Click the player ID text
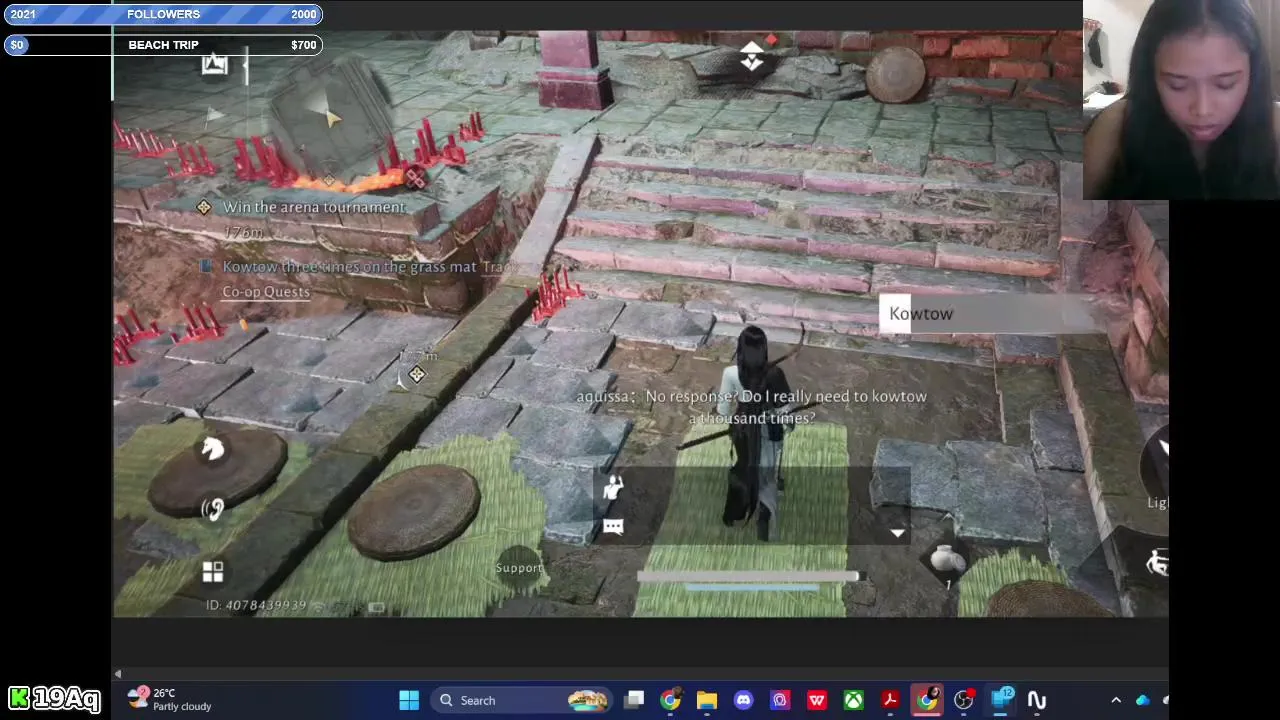Screen dimensions: 1280x720 point(256,605)
